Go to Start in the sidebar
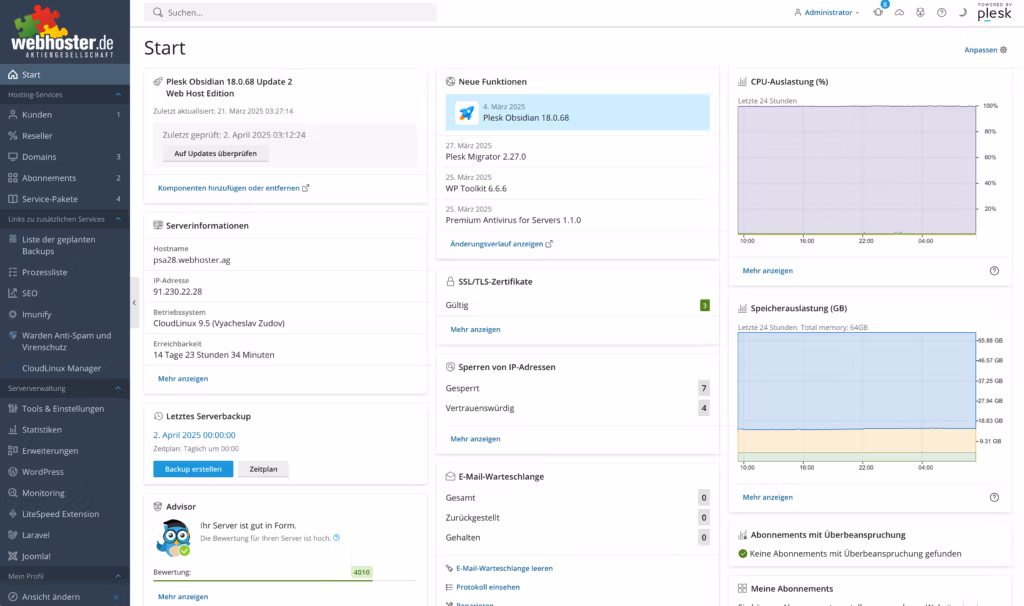Screen dimensions: 1024x606 (65, 74)
